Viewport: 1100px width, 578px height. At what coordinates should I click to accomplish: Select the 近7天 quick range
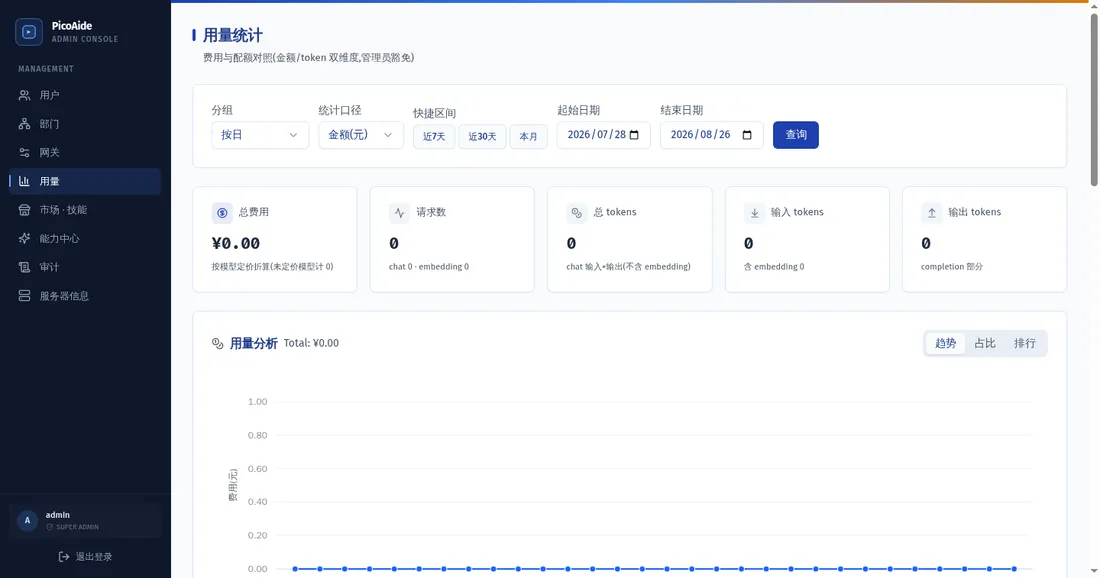pos(434,136)
